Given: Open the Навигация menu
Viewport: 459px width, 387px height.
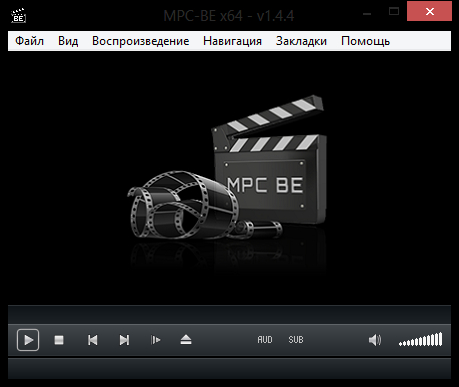Looking at the screenshot, I should coord(232,41).
